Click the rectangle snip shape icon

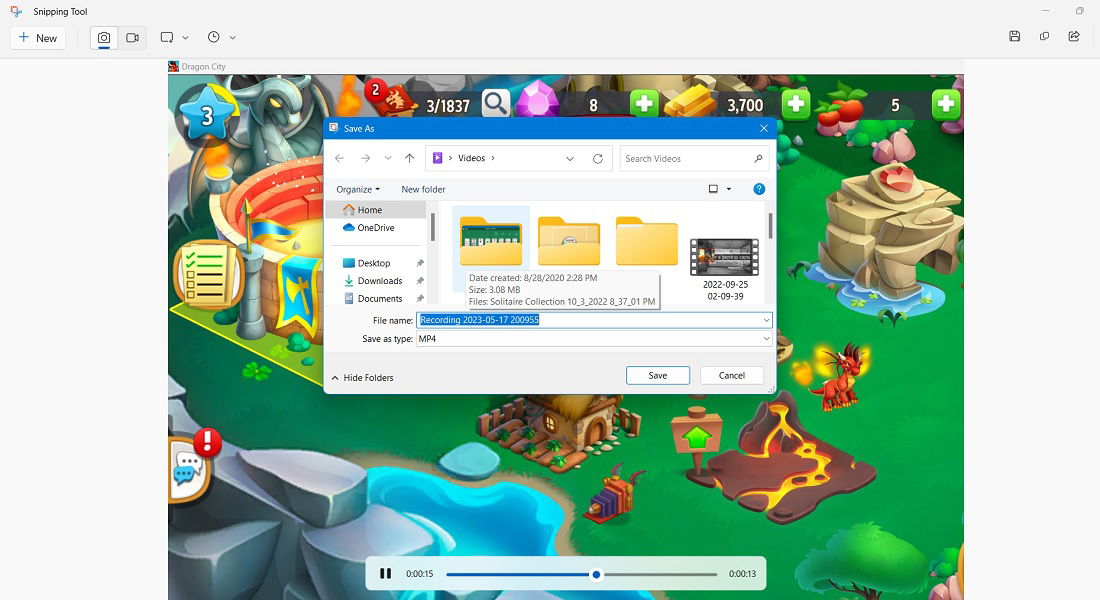coord(166,37)
